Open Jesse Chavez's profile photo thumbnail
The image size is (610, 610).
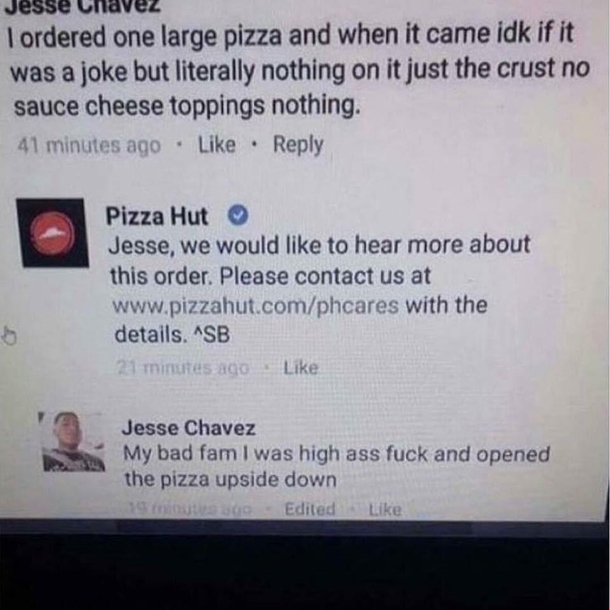73,442
